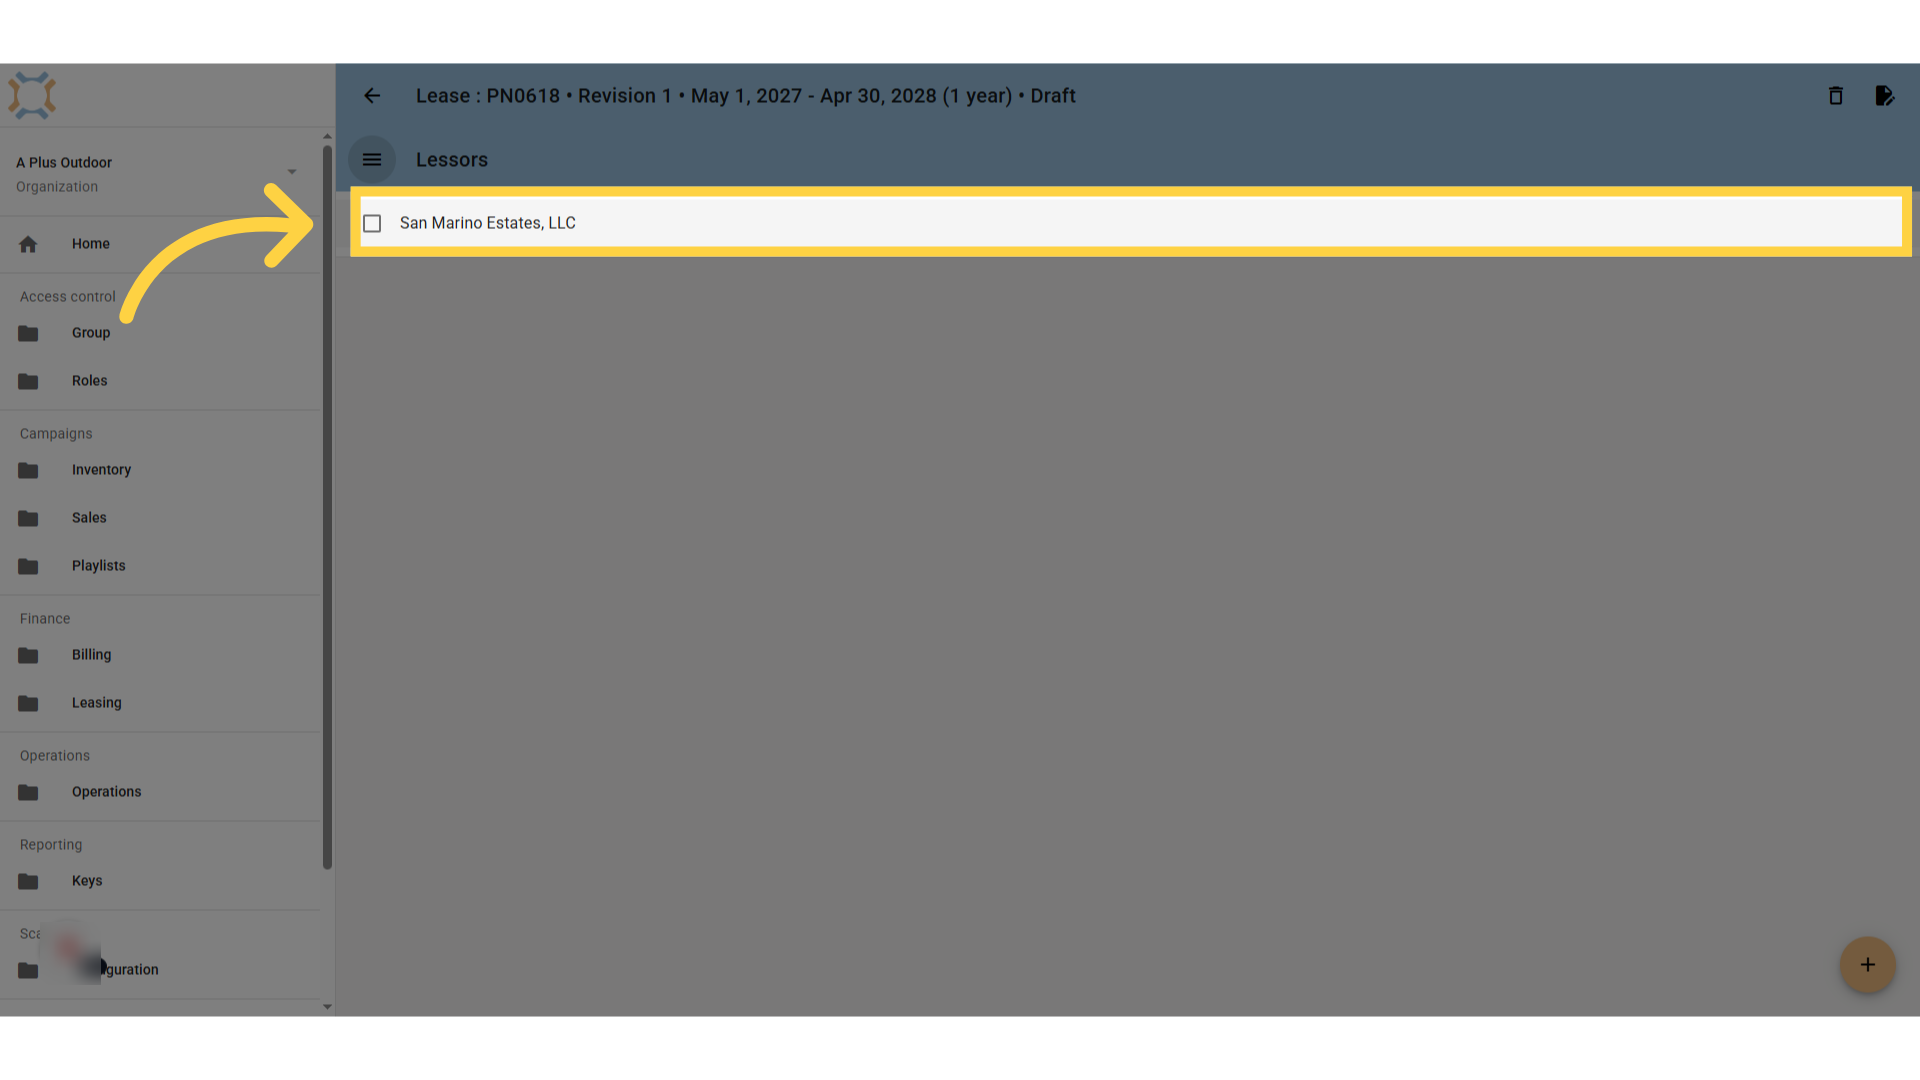Viewport: 1920px width, 1080px height.
Task: Open the Playlists folder icon
Action: coord(28,566)
